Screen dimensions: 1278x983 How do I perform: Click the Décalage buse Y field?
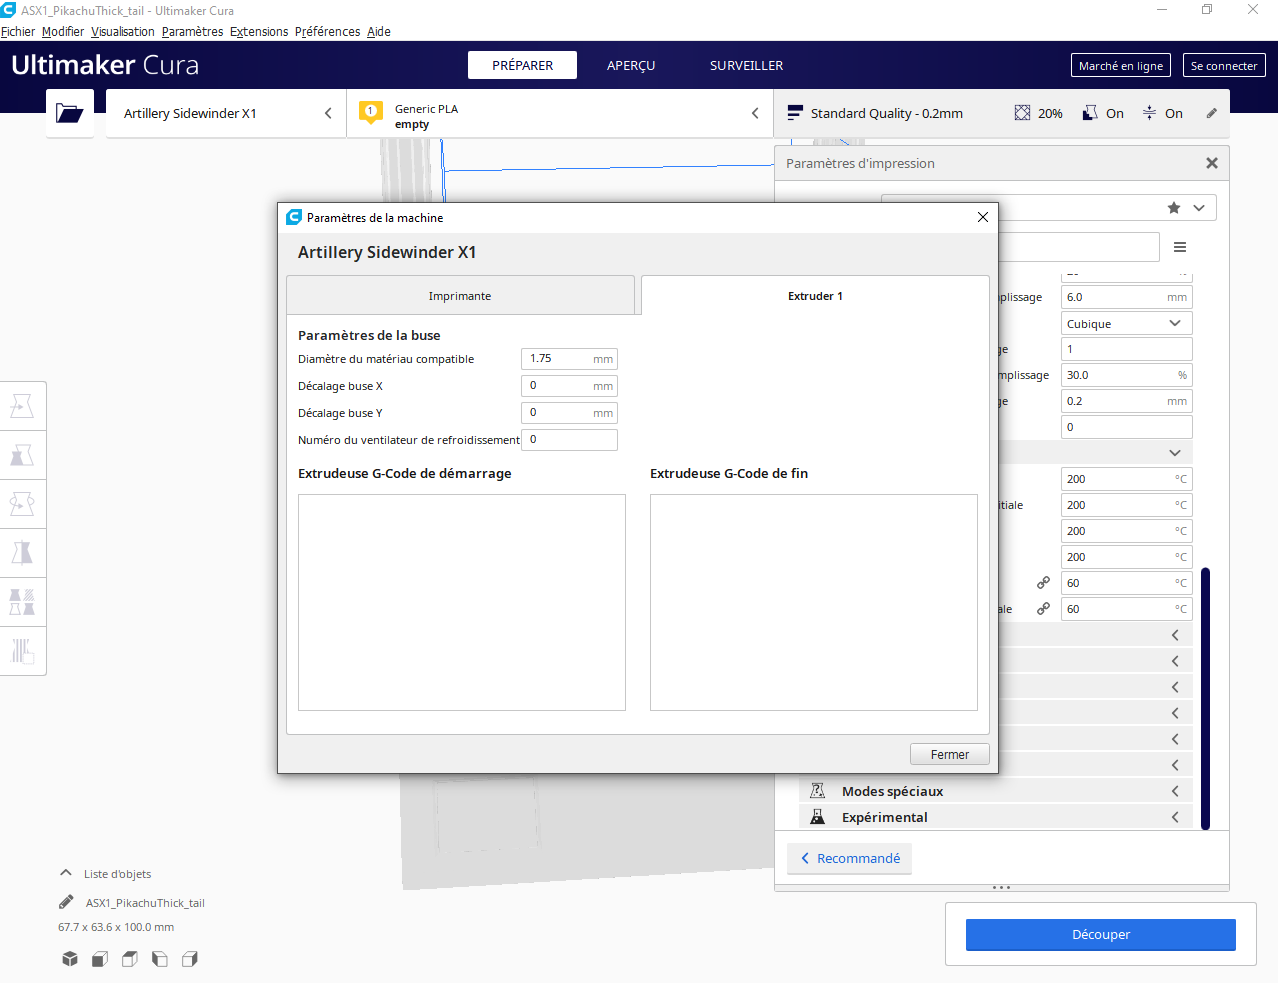(x=569, y=412)
